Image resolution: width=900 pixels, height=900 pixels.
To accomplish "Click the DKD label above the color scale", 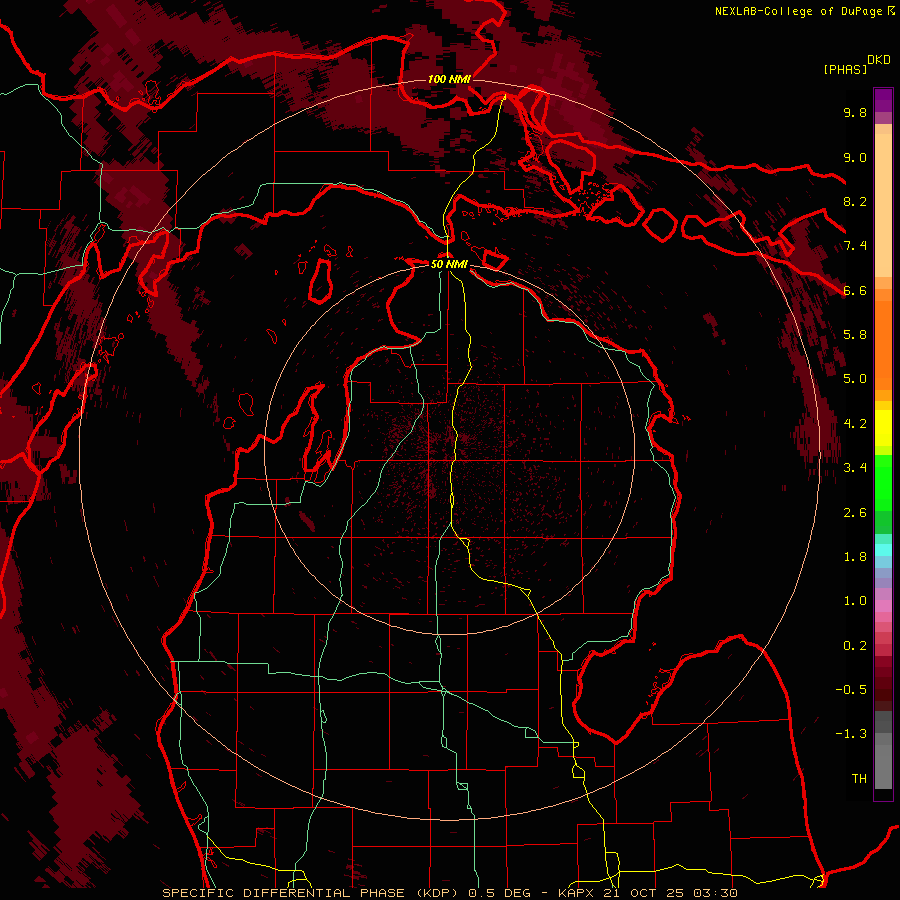I will click(x=878, y=60).
